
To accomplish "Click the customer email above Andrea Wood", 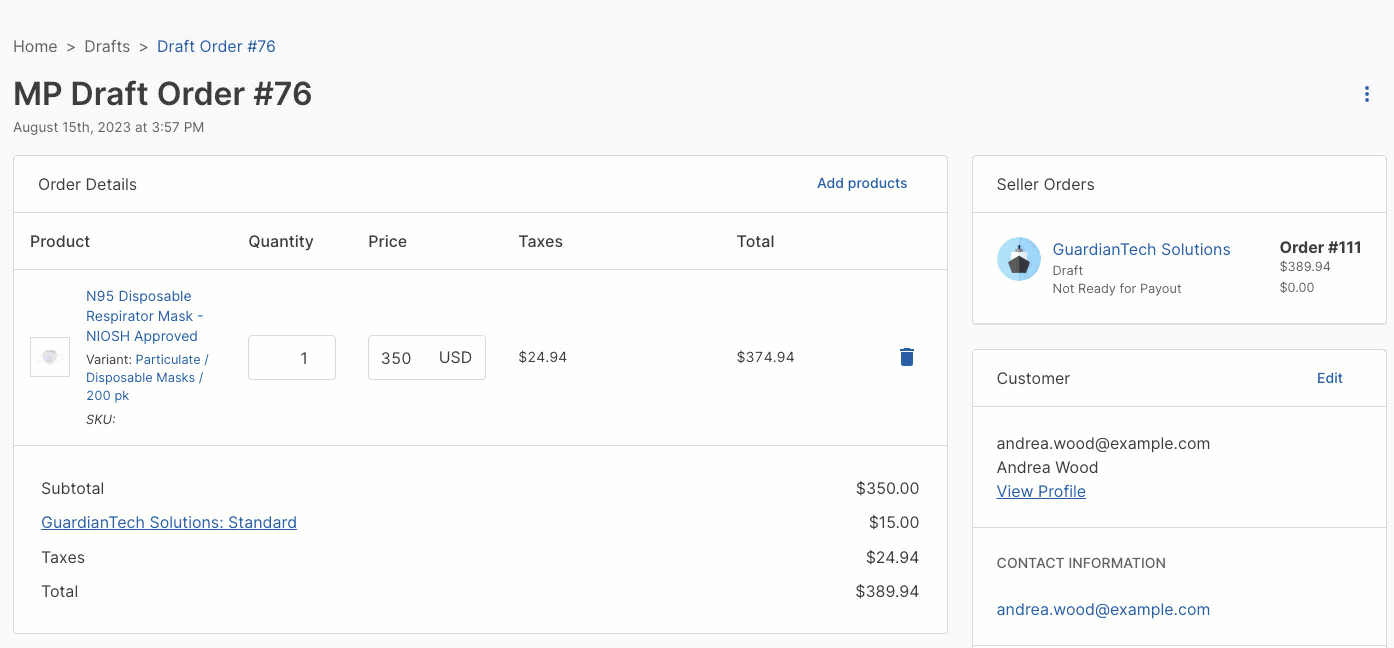I will click(x=1103, y=444).
